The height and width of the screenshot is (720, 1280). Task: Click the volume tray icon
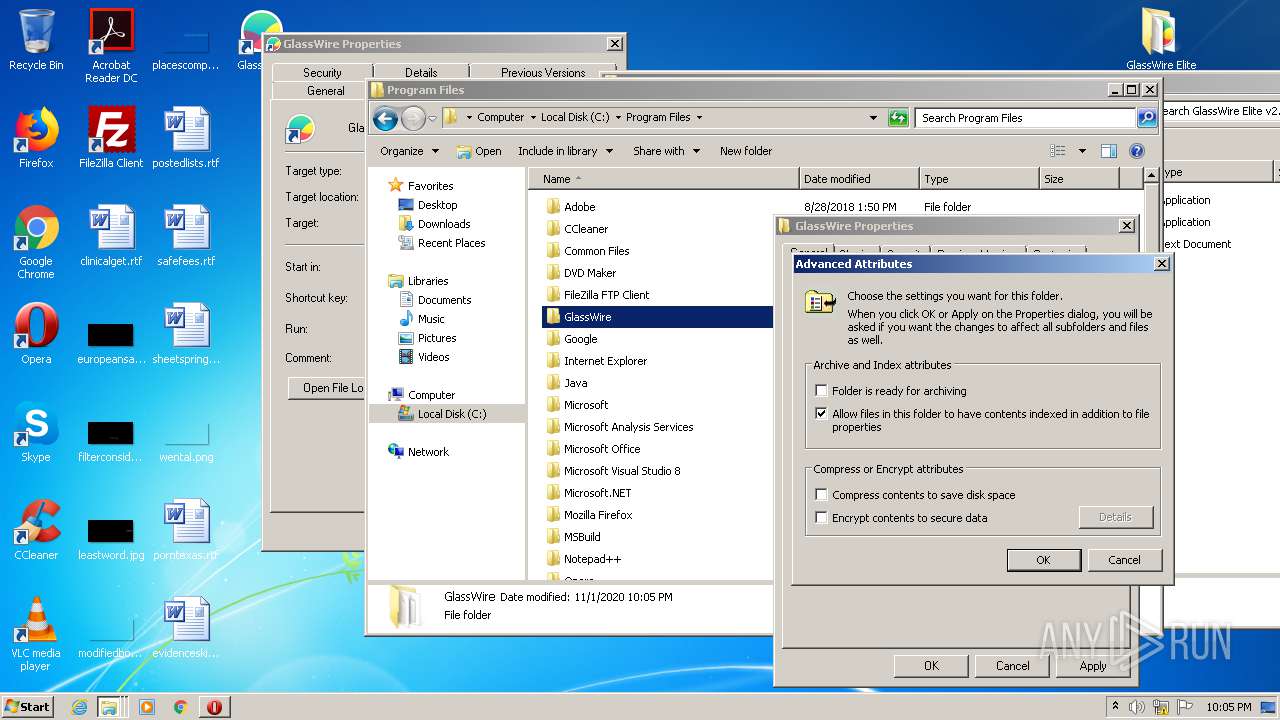(x=1137, y=707)
